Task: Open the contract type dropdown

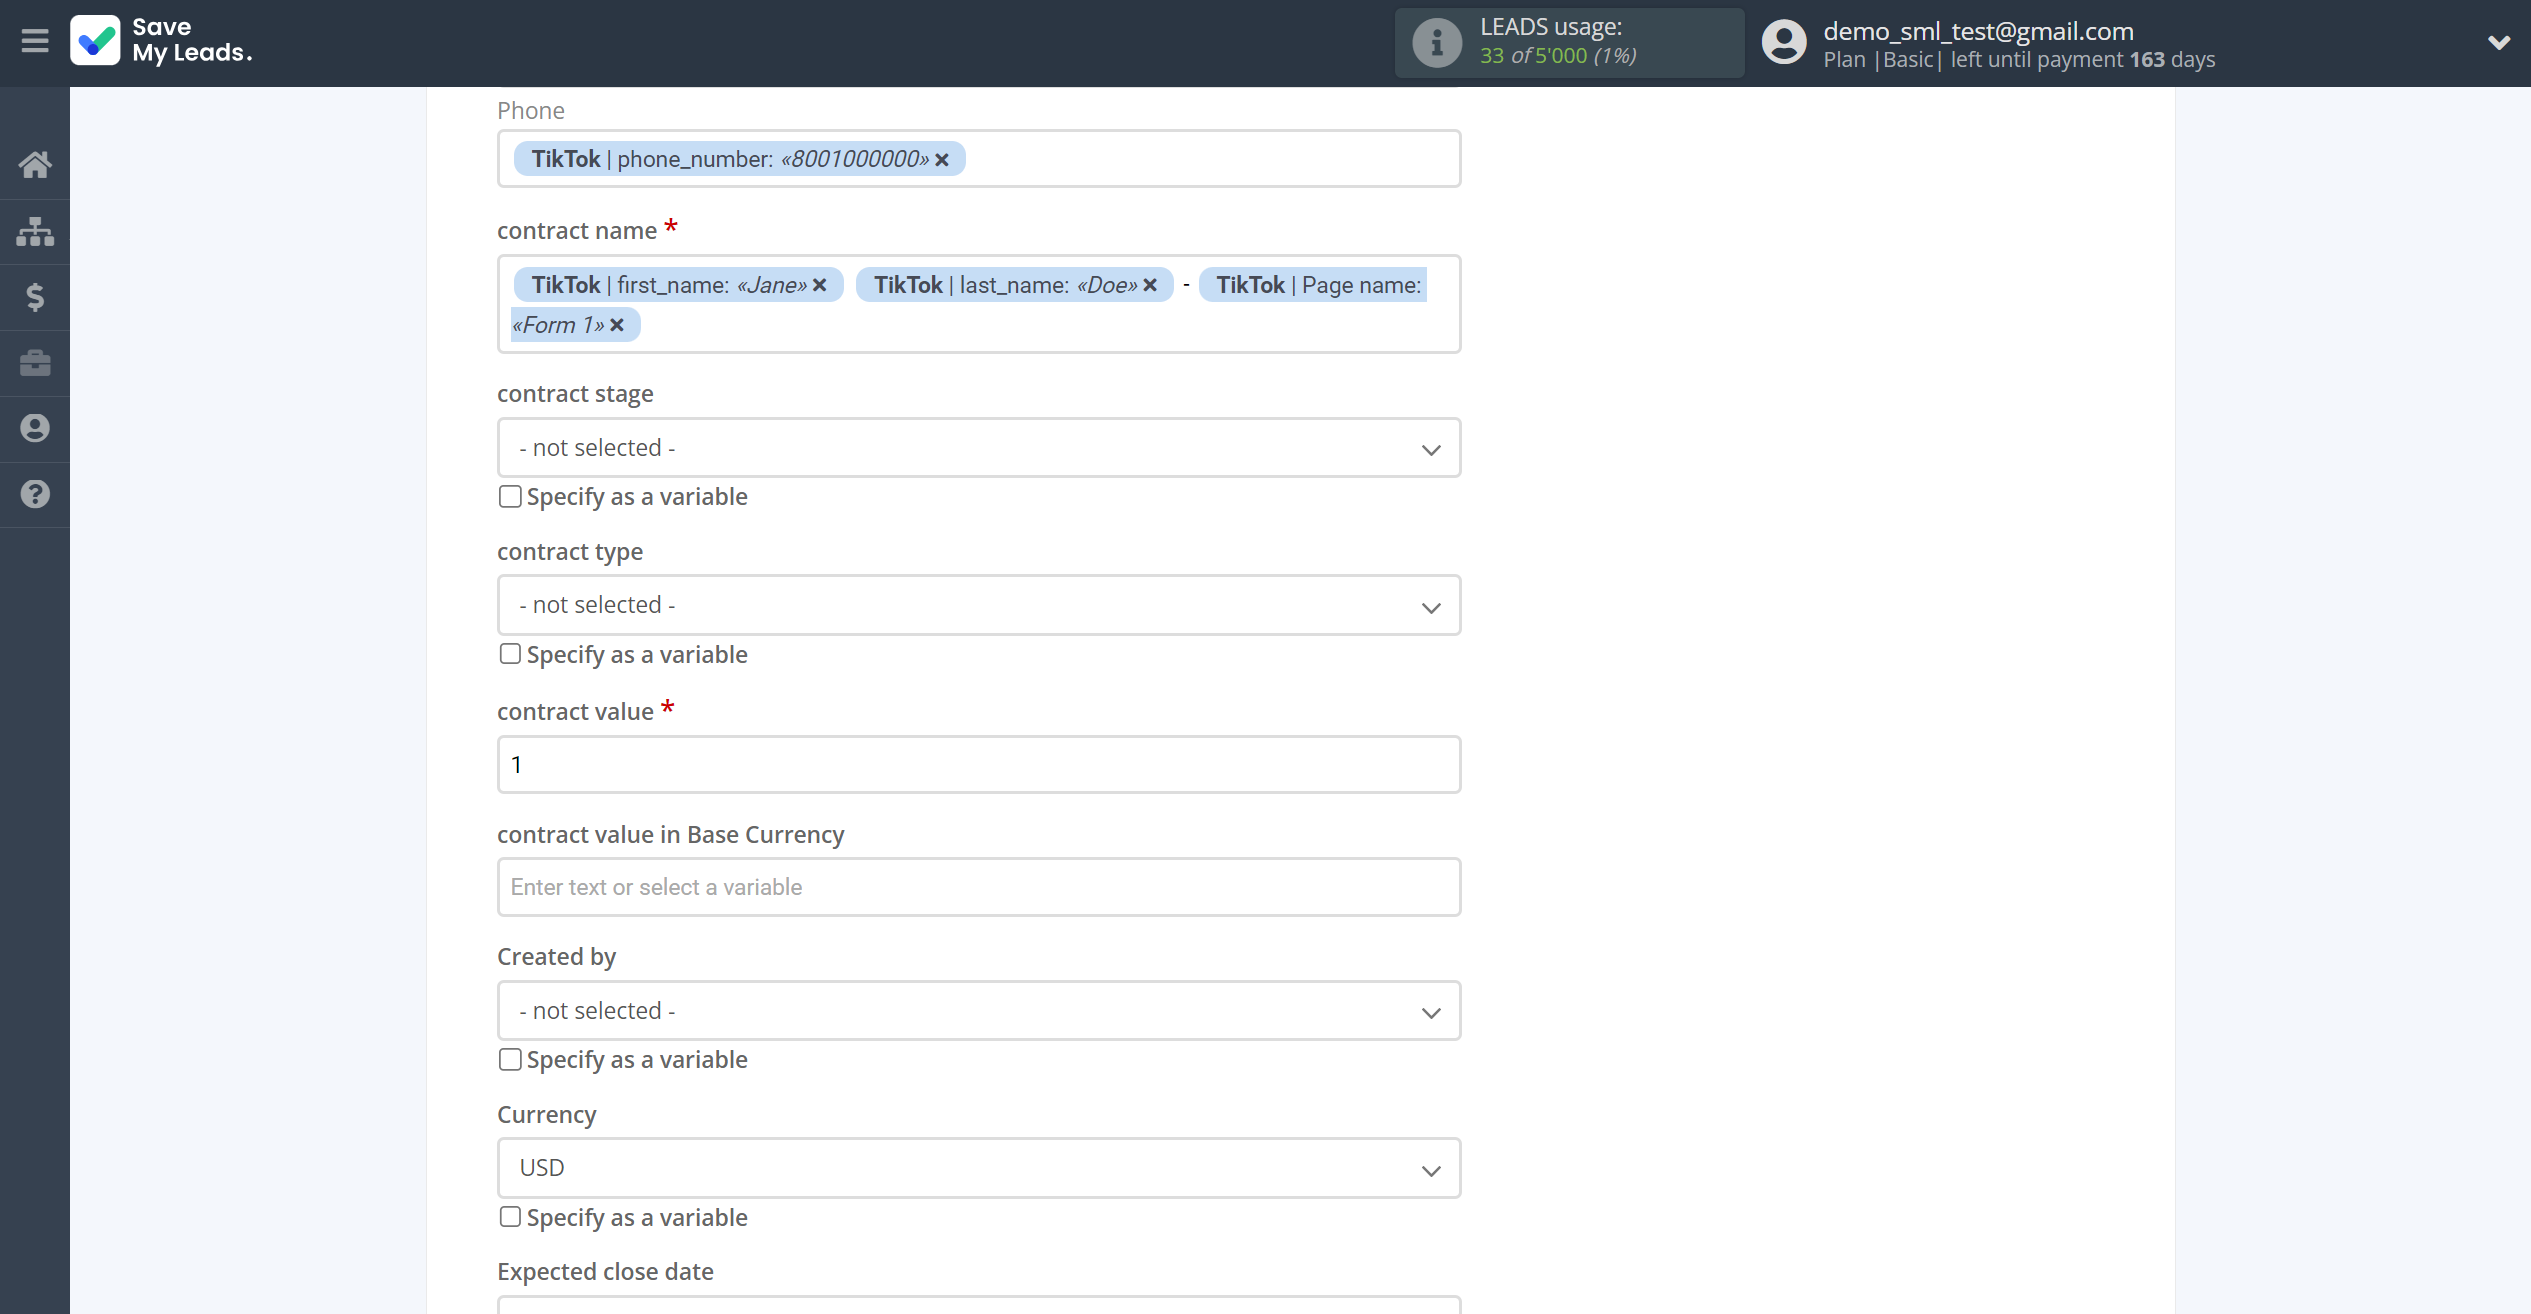Action: 979,605
